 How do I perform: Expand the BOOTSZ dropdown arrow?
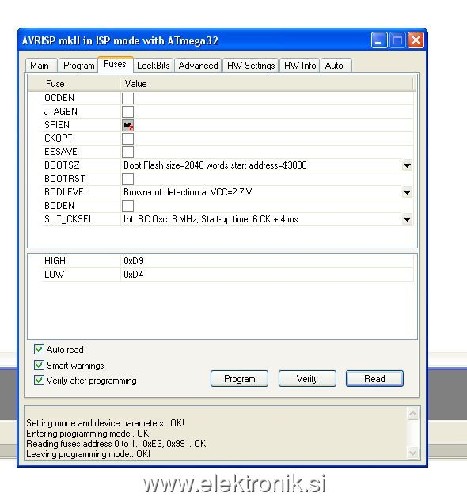click(407, 166)
